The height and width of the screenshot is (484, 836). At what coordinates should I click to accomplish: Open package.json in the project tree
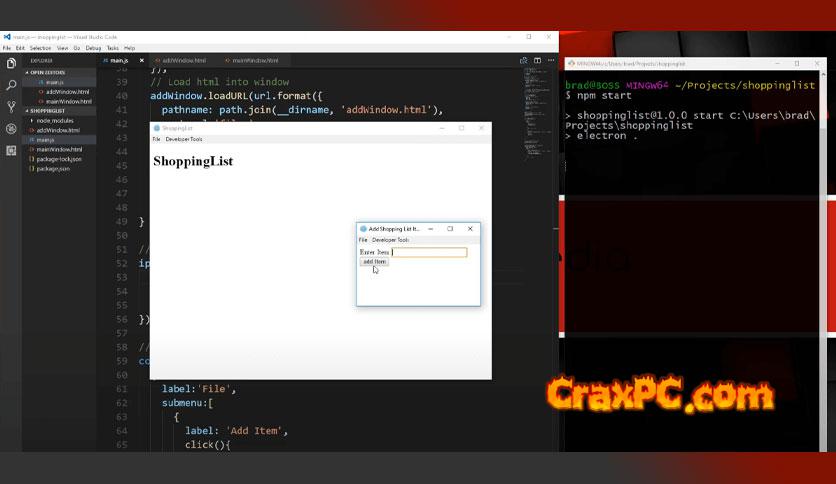point(53,168)
